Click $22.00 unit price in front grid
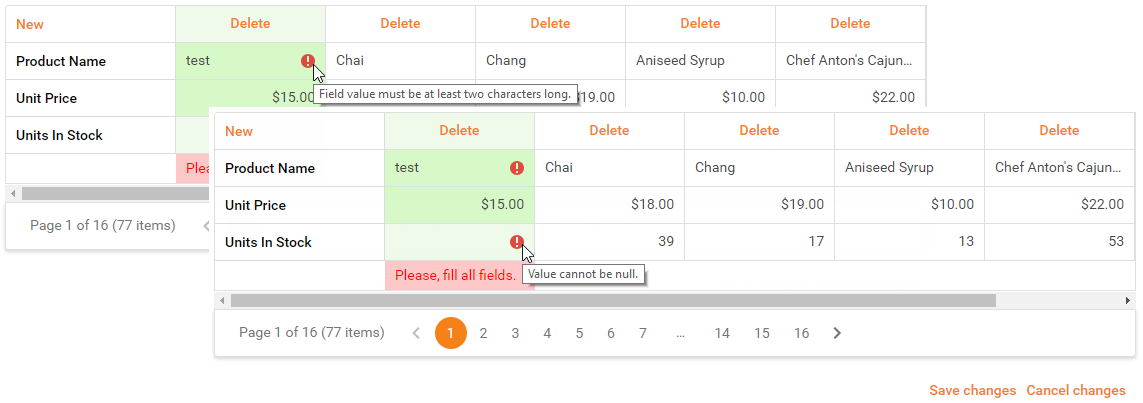The height and width of the screenshot is (403, 1143). pos(1060,205)
